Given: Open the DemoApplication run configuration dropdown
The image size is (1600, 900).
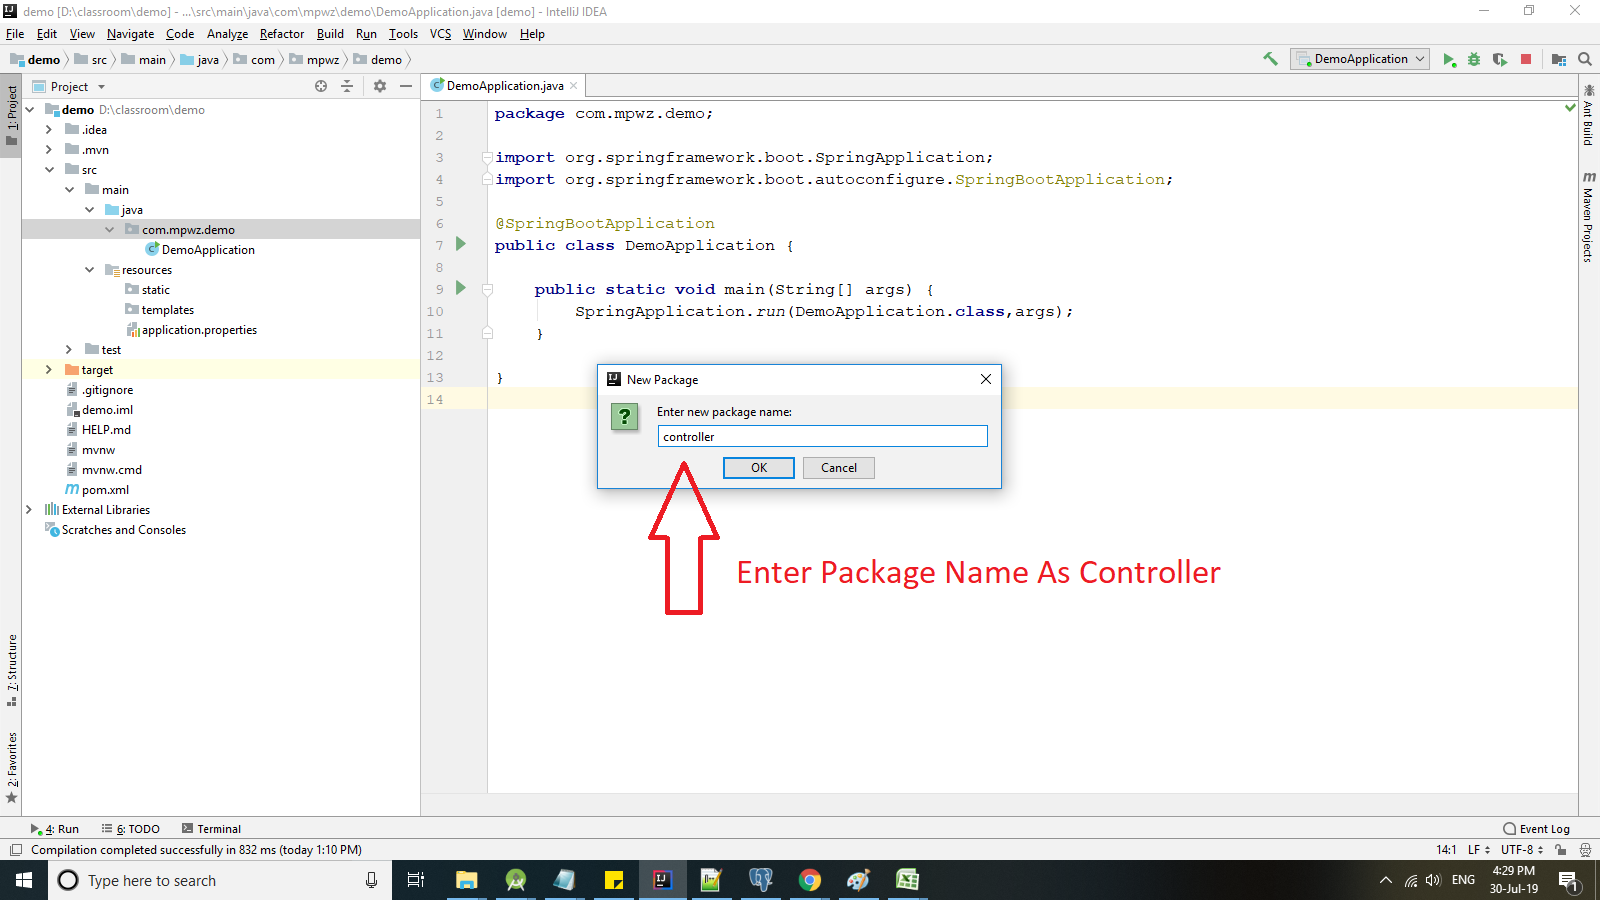Looking at the screenshot, I should click(1360, 59).
